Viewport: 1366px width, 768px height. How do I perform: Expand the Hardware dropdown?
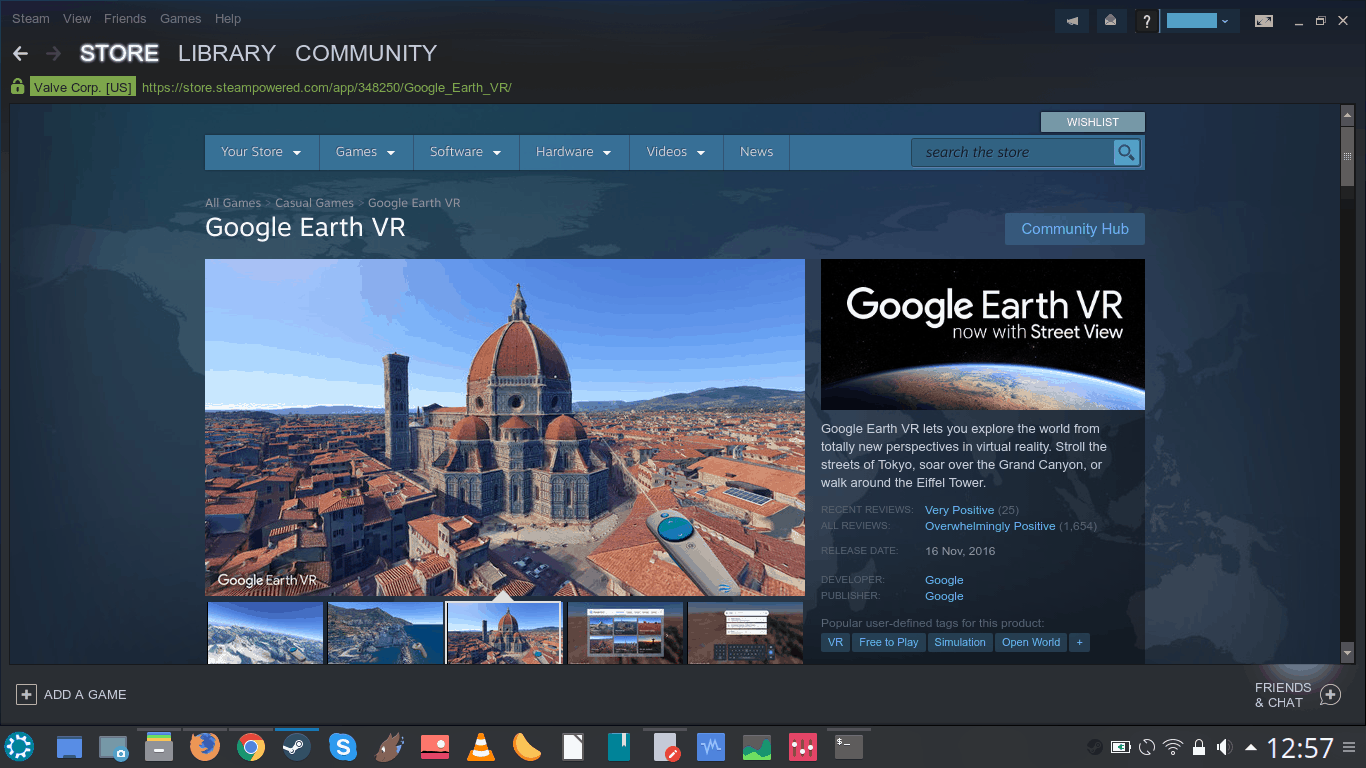coord(574,152)
